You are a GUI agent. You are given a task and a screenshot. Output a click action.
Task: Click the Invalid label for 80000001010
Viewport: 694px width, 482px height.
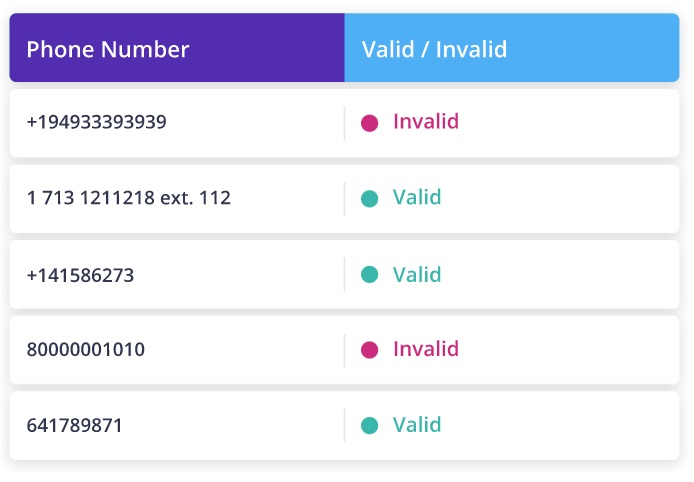click(x=426, y=349)
